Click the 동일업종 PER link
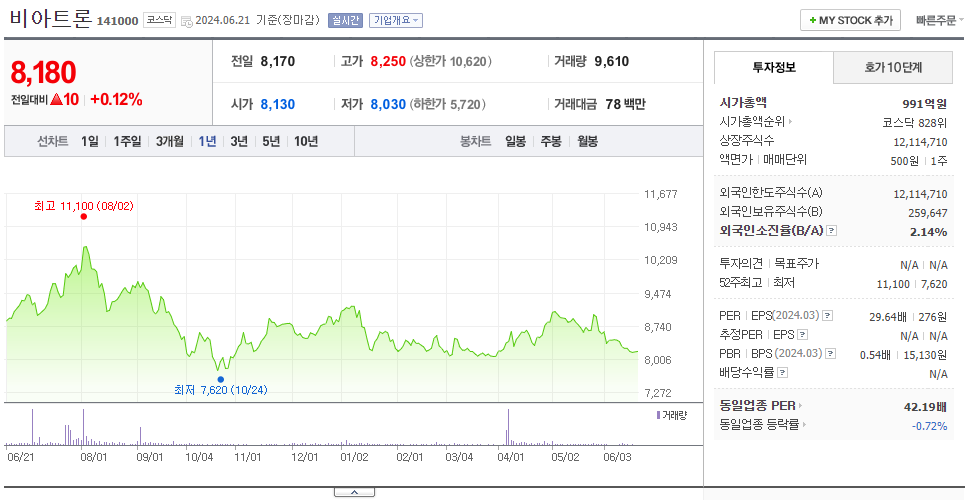The height and width of the screenshot is (500, 968). tap(757, 406)
